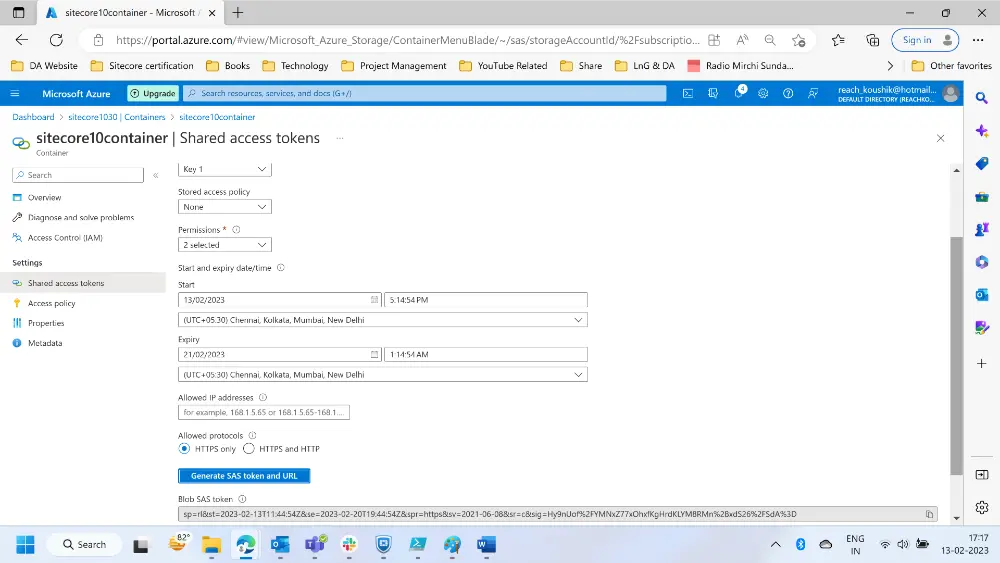The height and width of the screenshot is (563, 1000).
Task: Open the Azure help question mark icon
Action: [788, 93]
